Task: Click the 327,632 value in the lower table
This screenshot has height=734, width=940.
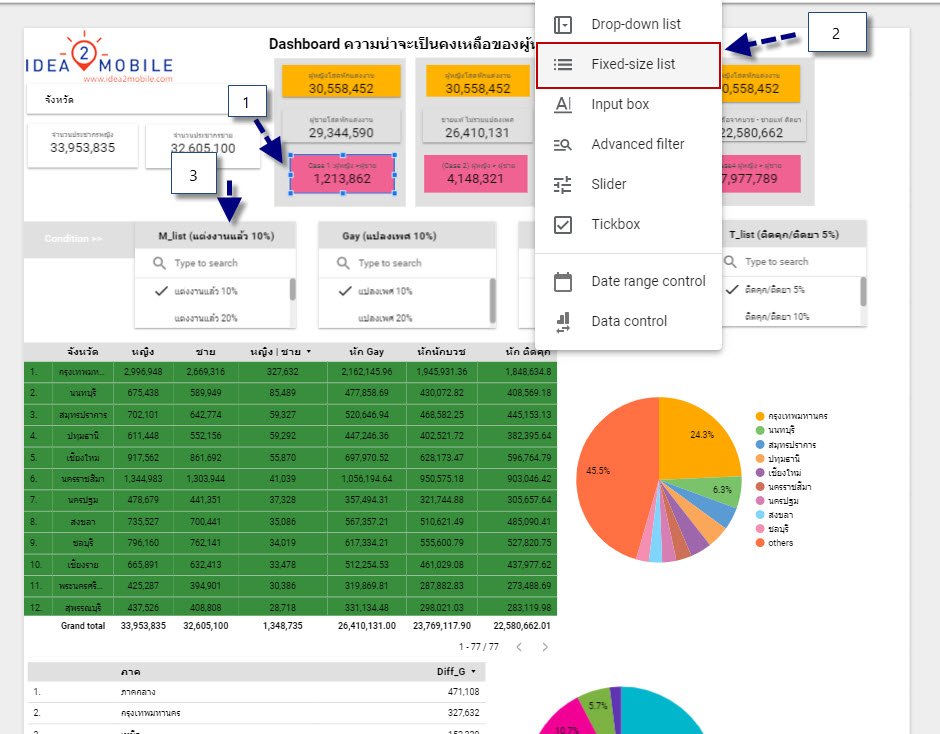Action: pos(463,713)
